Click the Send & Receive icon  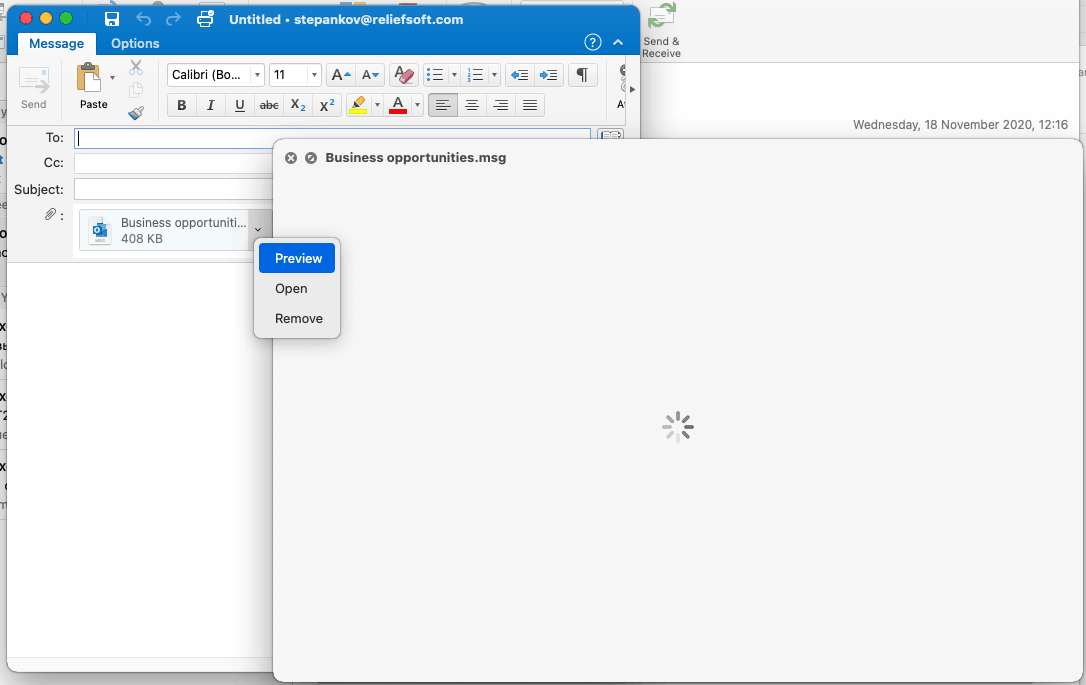click(661, 18)
